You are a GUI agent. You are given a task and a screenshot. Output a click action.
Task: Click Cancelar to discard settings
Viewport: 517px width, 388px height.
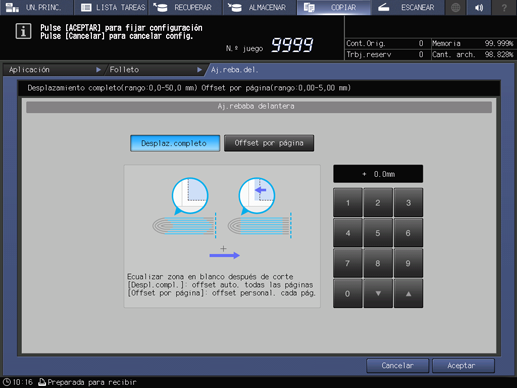point(397,366)
